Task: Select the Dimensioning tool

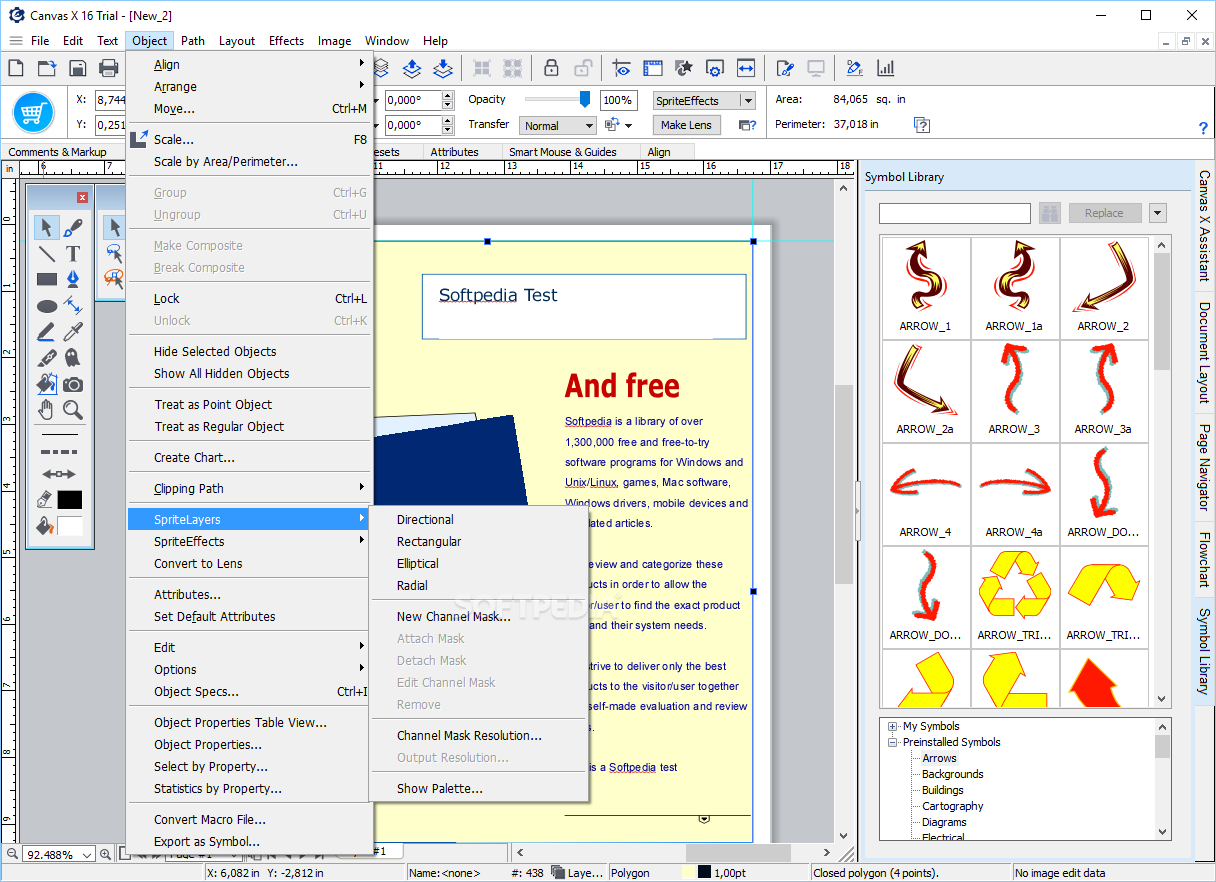Action: pyautogui.click(x=73, y=305)
